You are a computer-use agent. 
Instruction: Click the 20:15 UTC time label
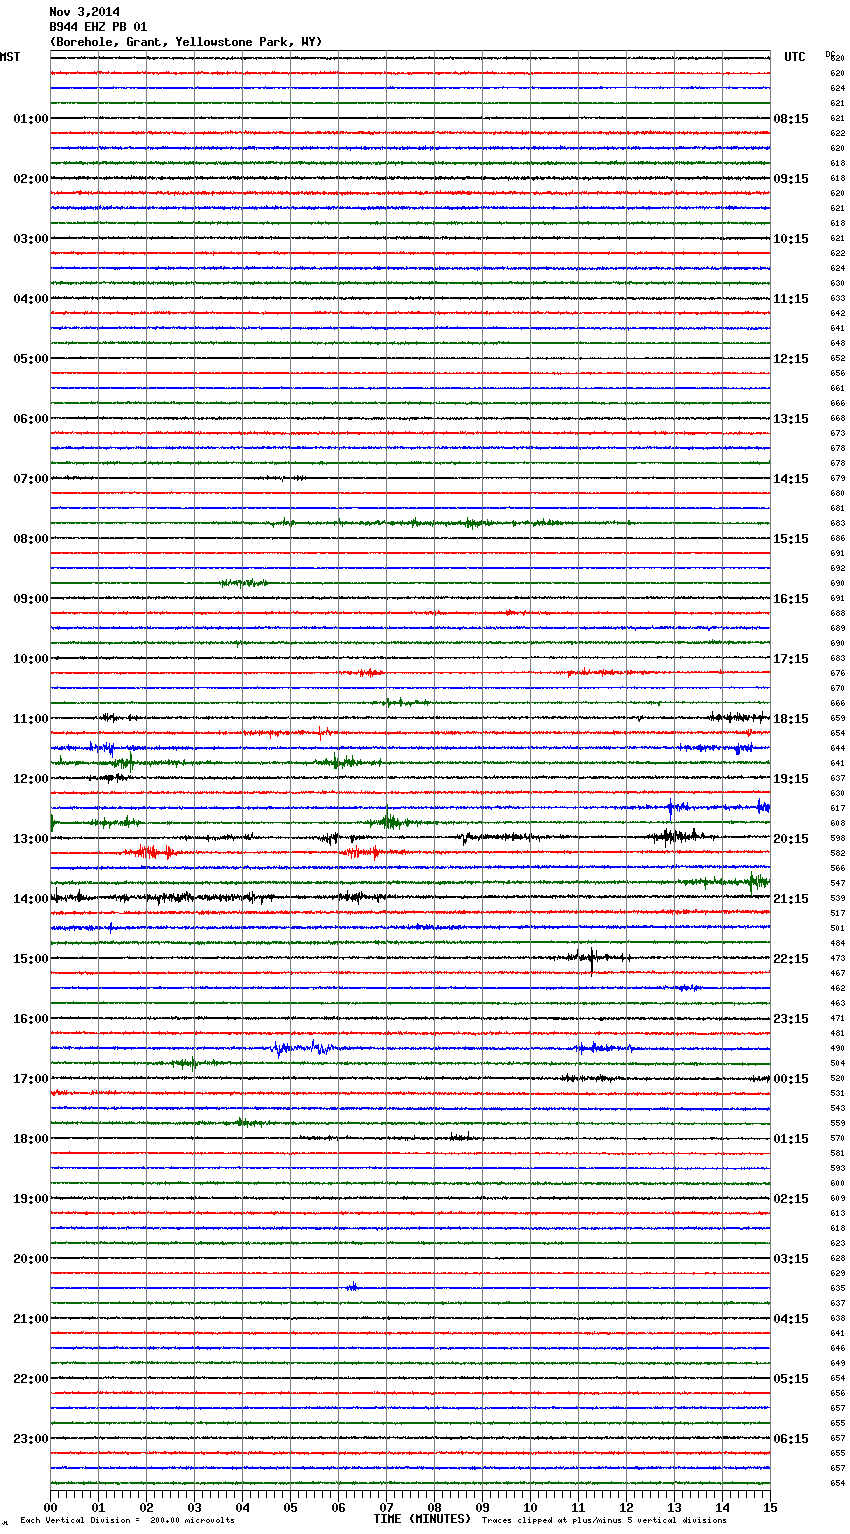tap(791, 839)
